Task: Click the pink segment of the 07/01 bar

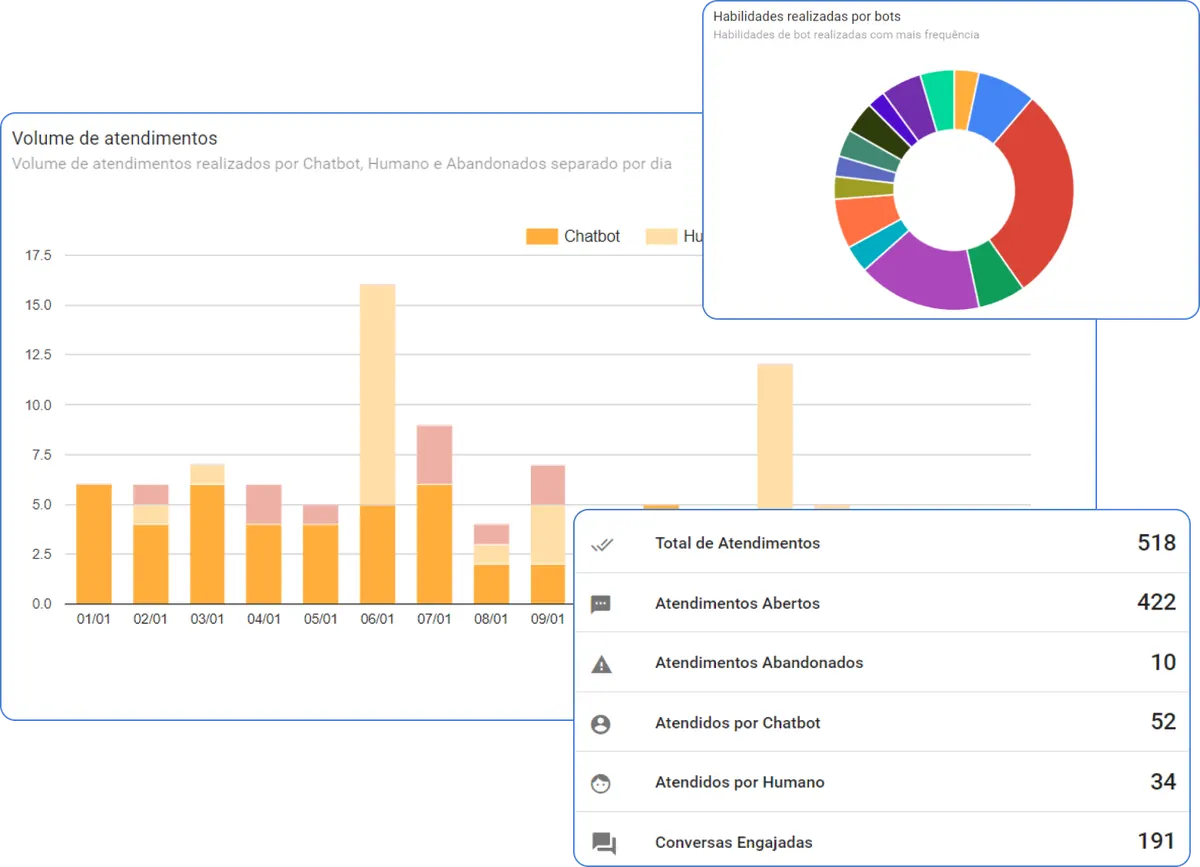Action: click(x=435, y=455)
